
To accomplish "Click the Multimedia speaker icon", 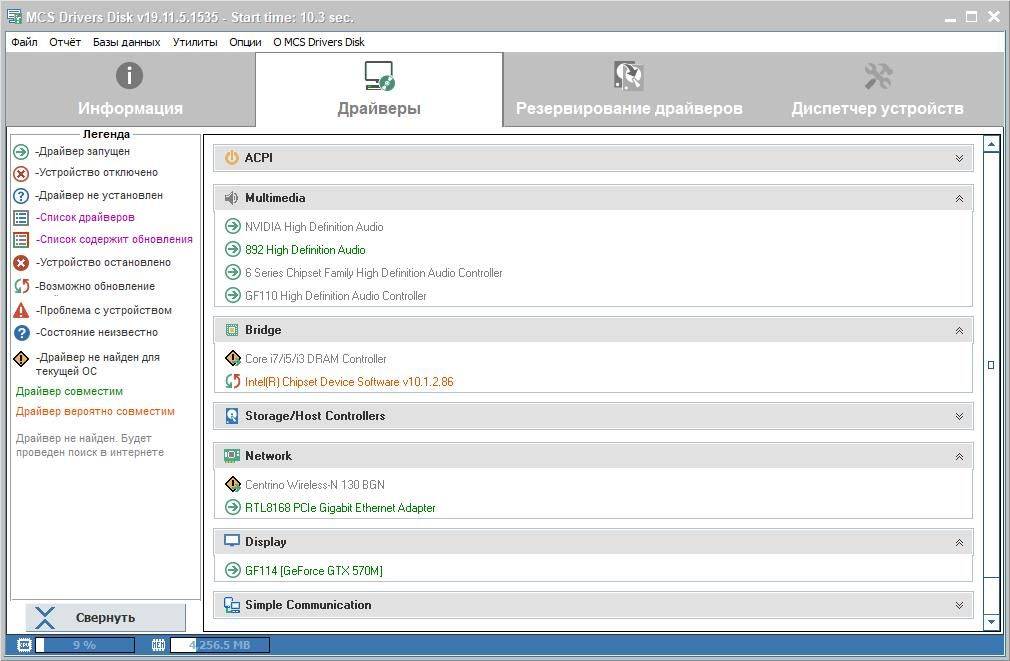I will click(231, 198).
